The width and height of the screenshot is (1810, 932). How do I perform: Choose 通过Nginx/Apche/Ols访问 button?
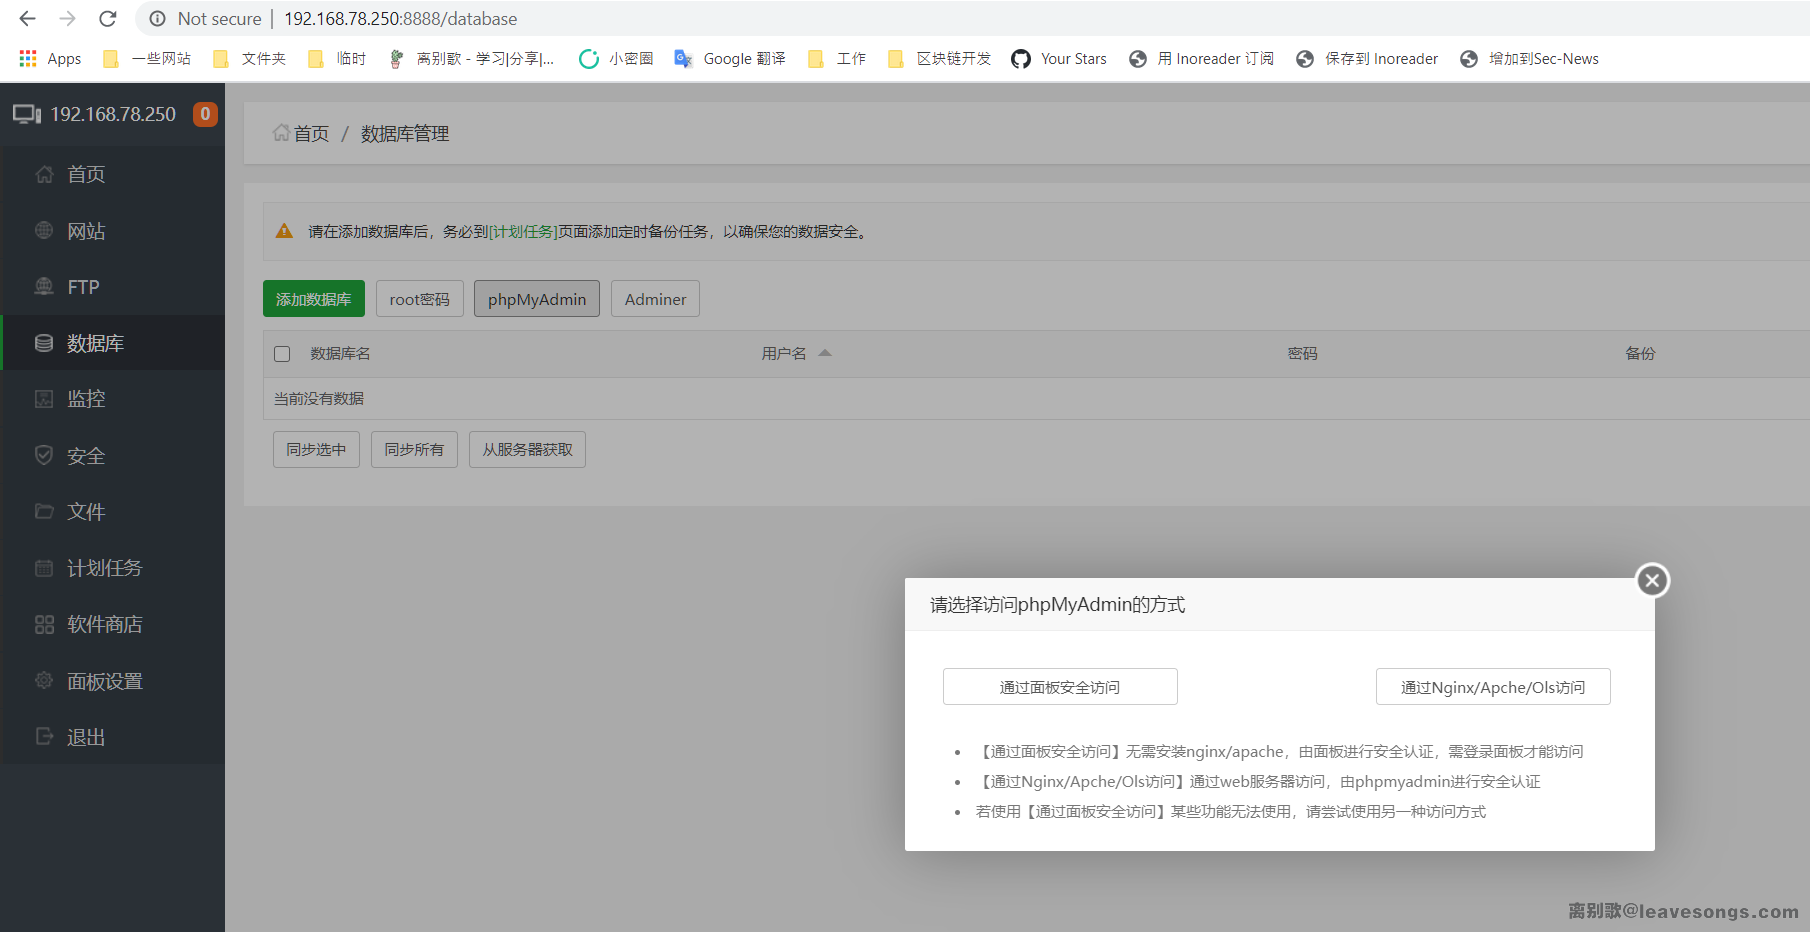point(1492,687)
